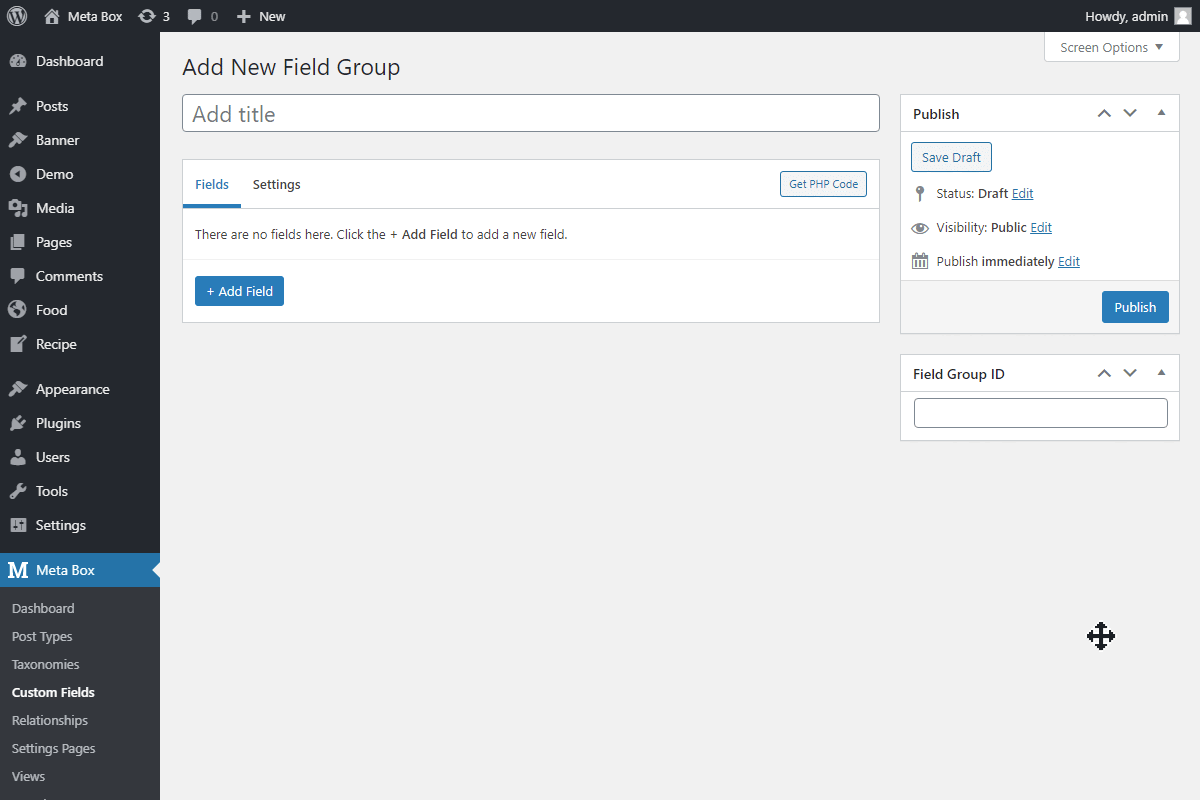Switch to the Settings tab
This screenshot has width=1200, height=800.
pos(276,184)
